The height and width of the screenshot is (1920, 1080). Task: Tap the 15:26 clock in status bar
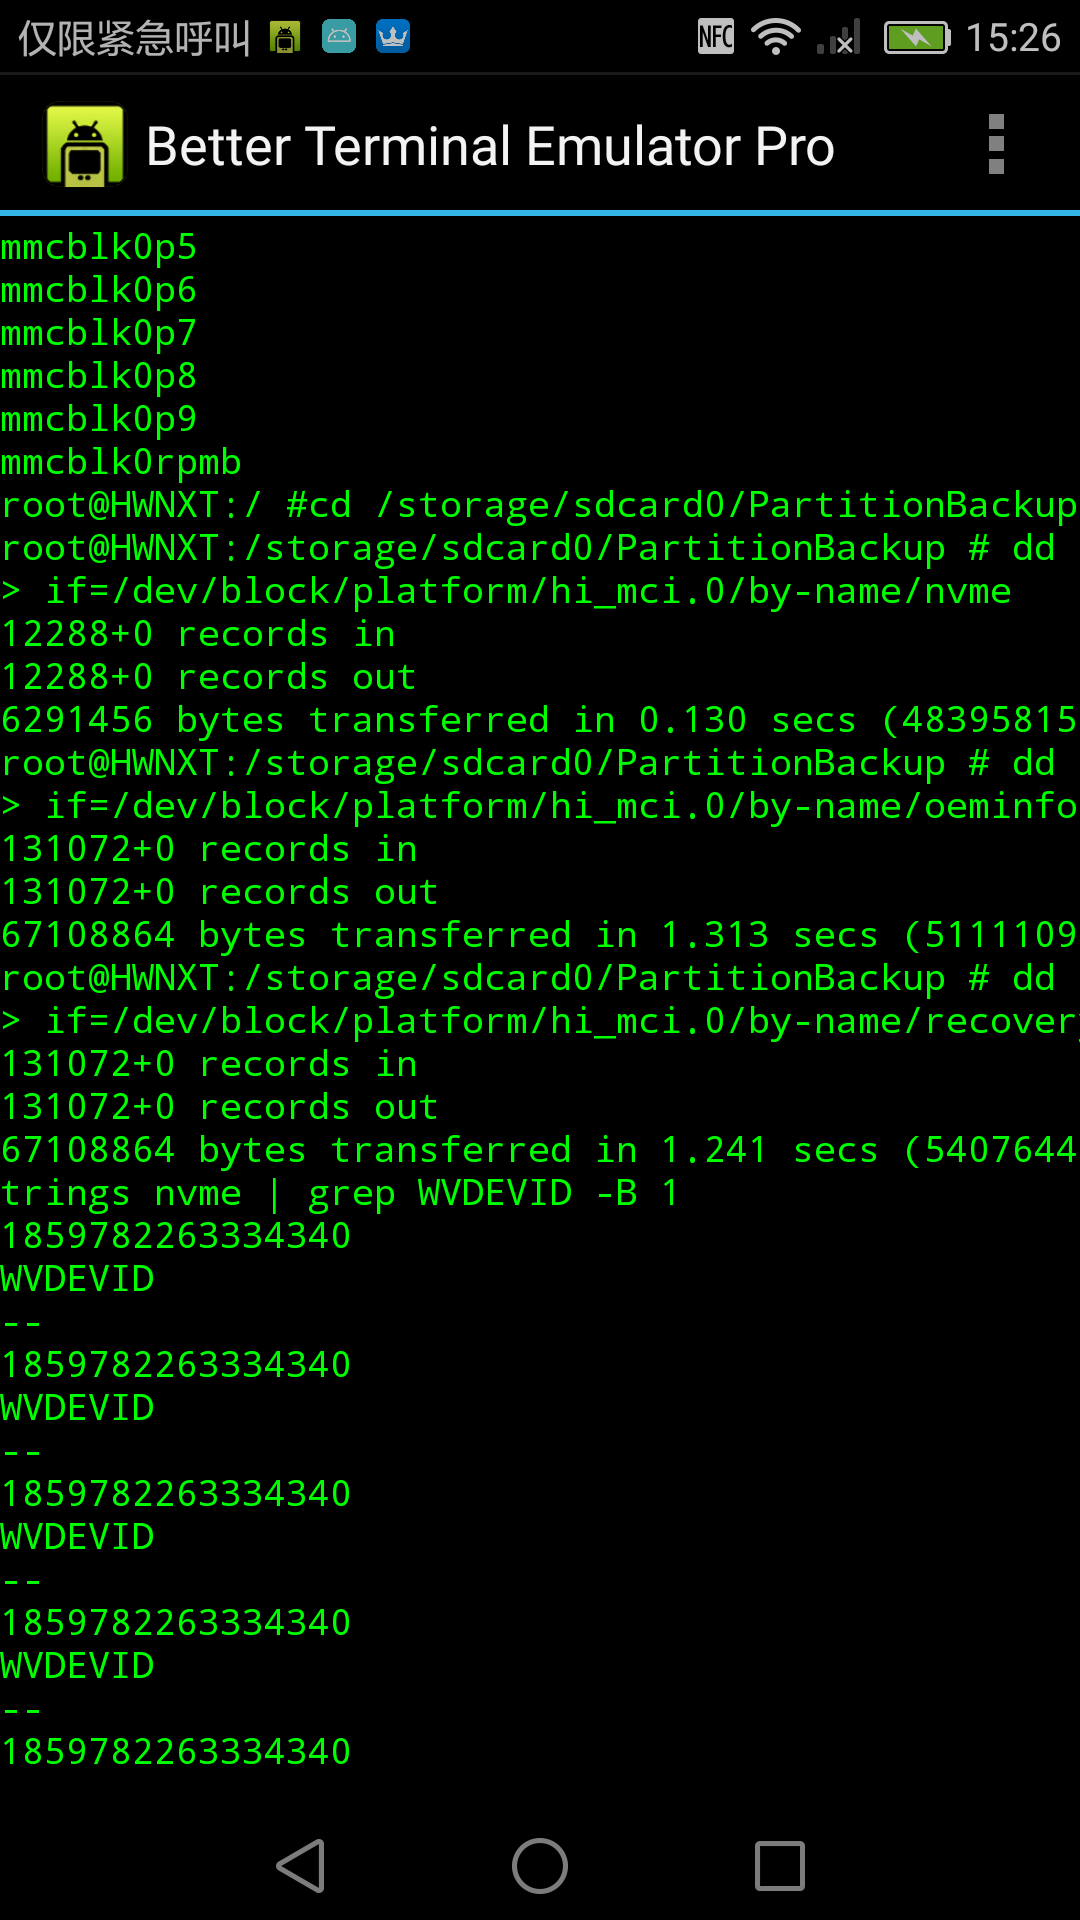1012,38
